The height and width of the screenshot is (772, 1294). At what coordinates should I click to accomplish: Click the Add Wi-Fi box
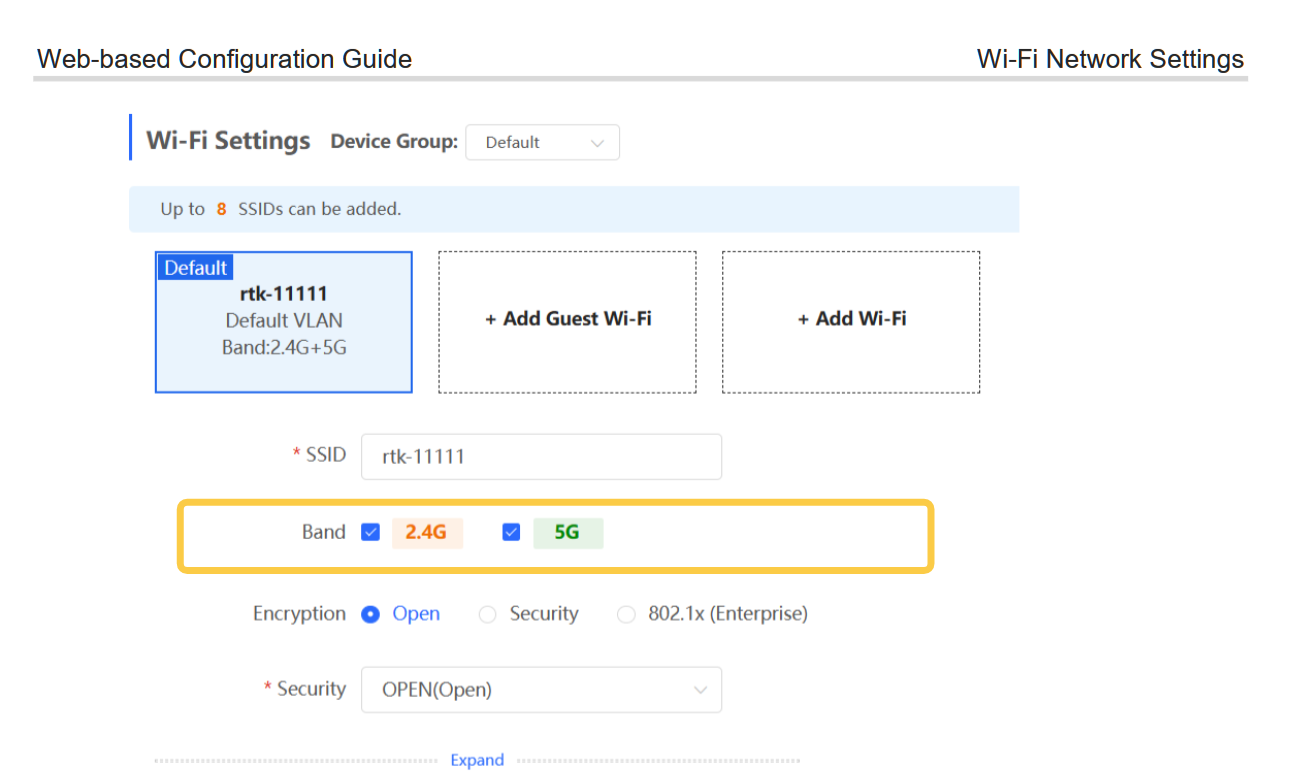coord(852,322)
